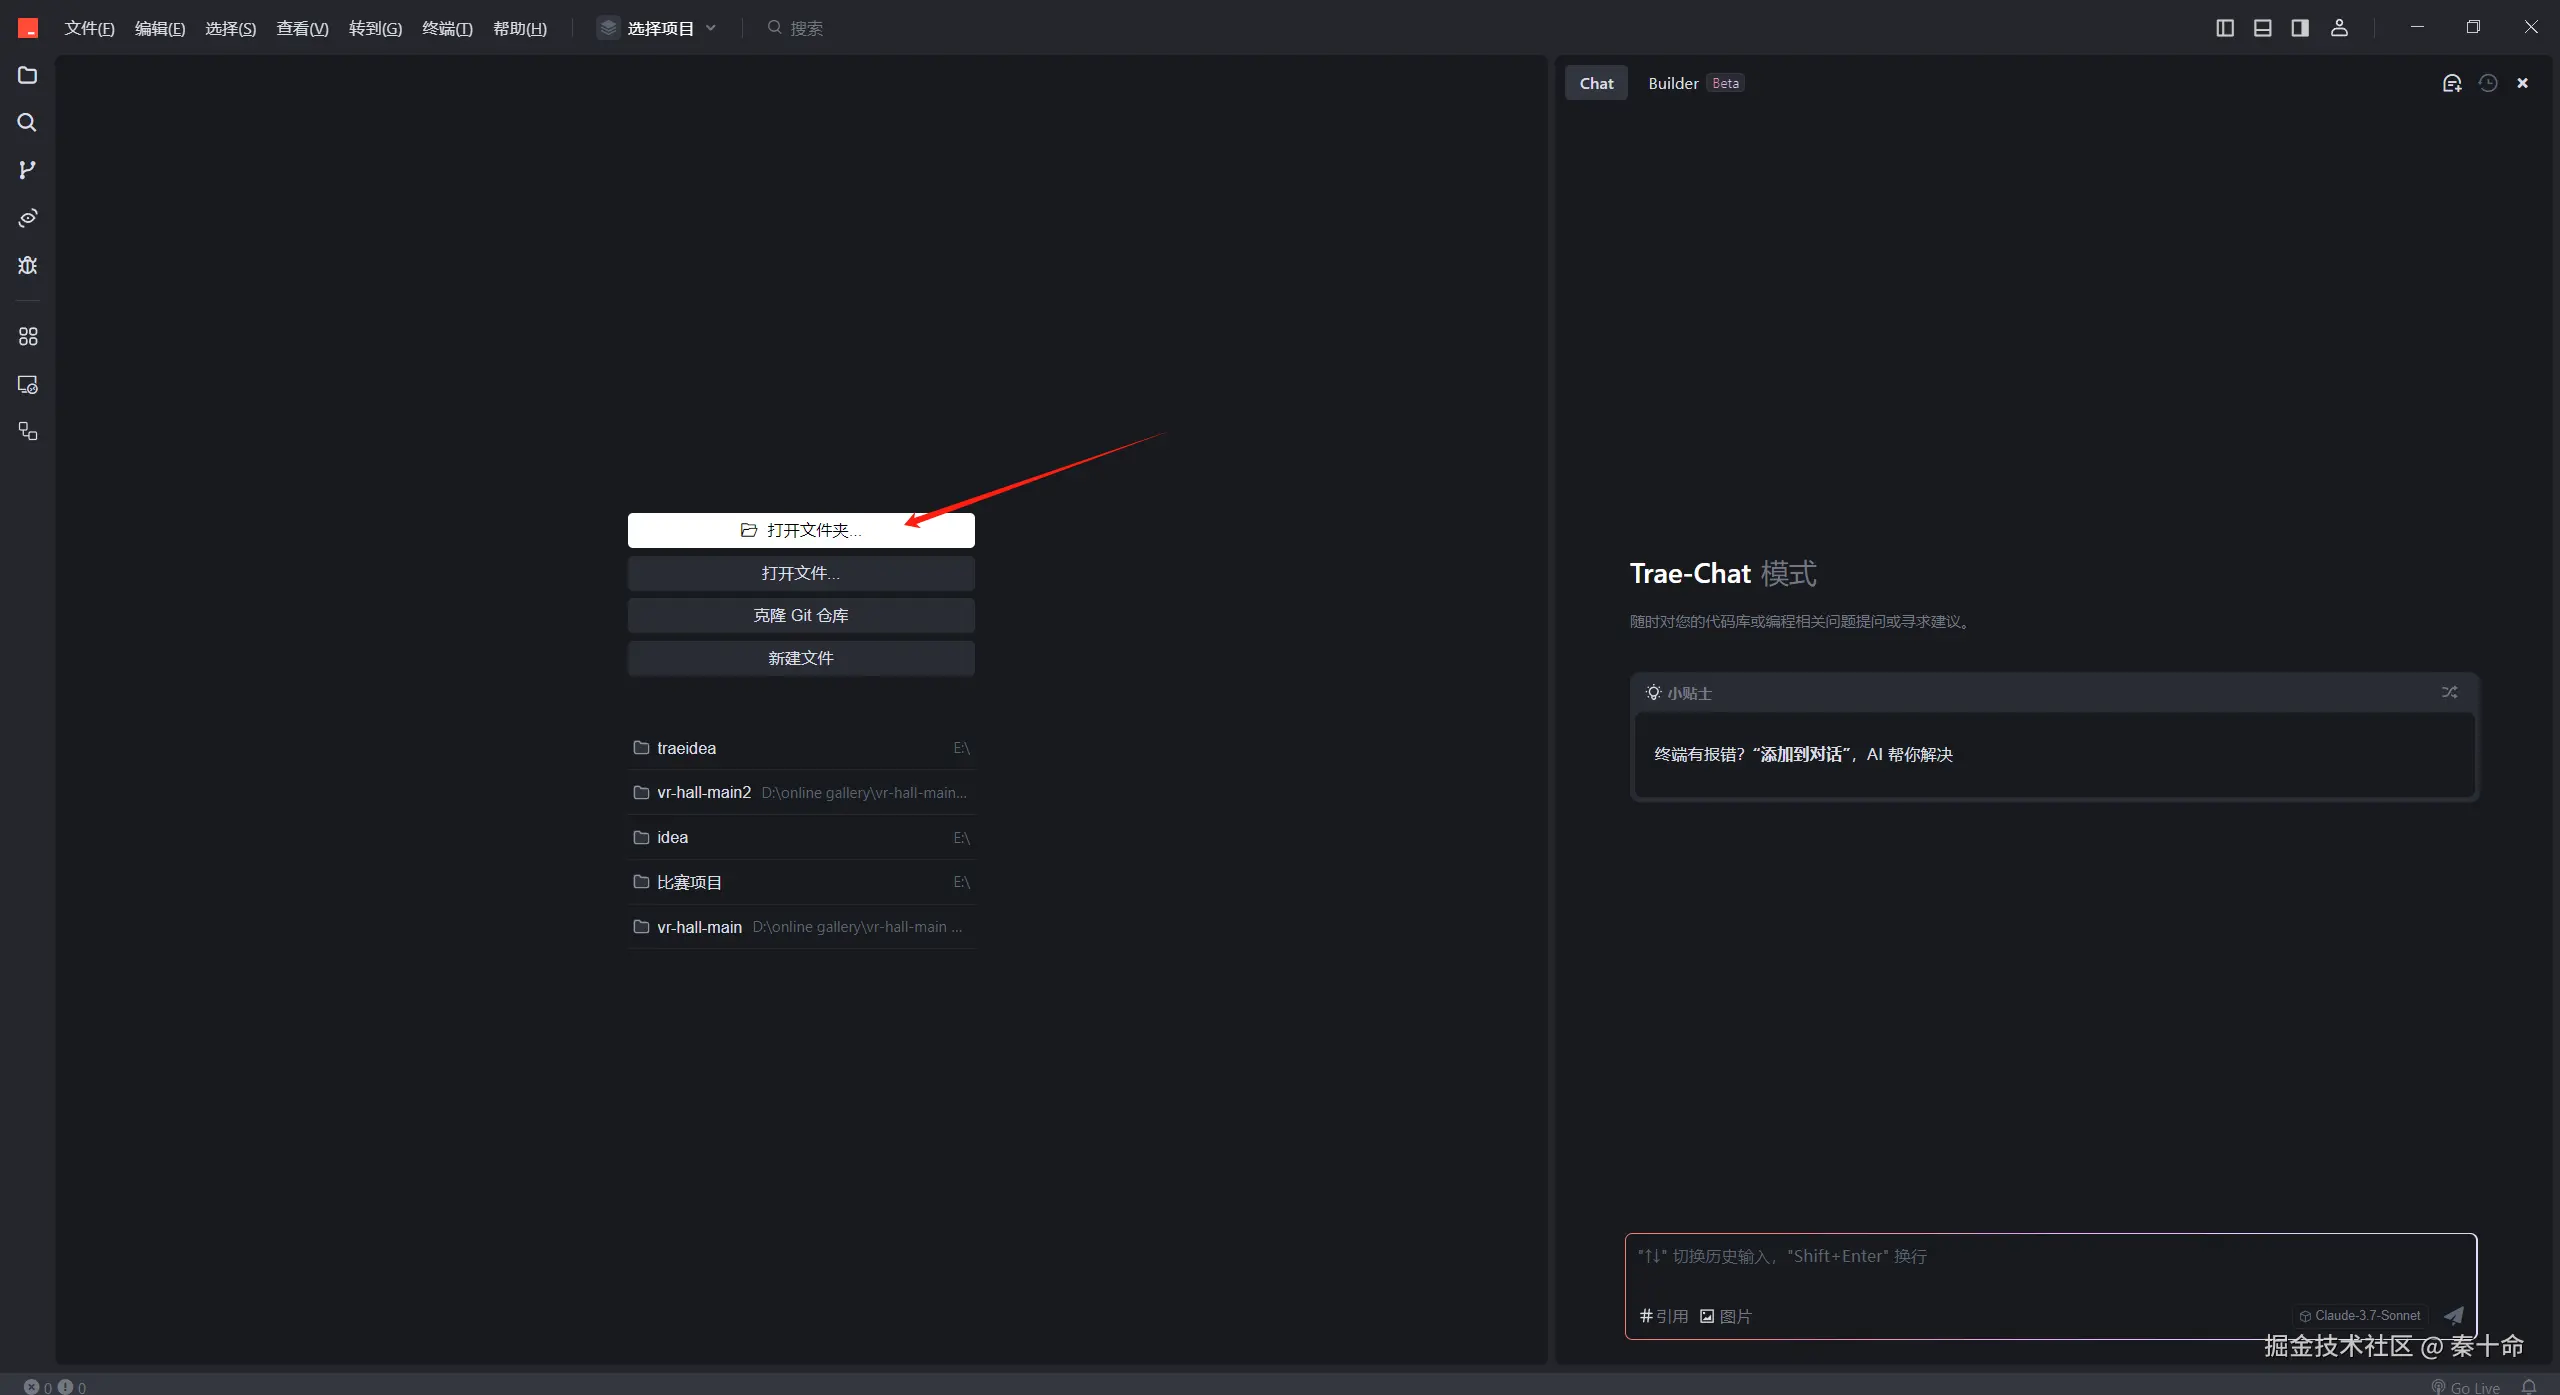Open the Debug bug icon in sidebar
Viewport: 2560px width, 1395px height.
click(28, 265)
